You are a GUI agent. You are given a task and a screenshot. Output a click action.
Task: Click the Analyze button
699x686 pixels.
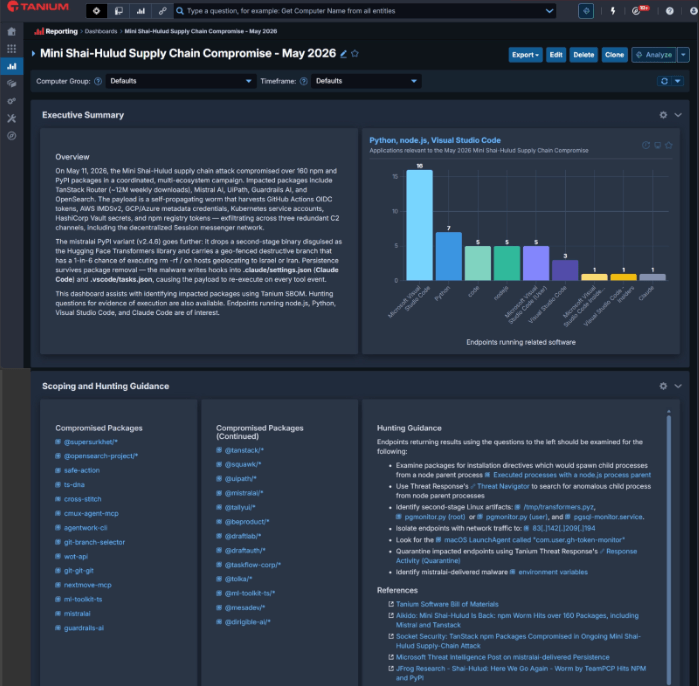pos(654,55)
